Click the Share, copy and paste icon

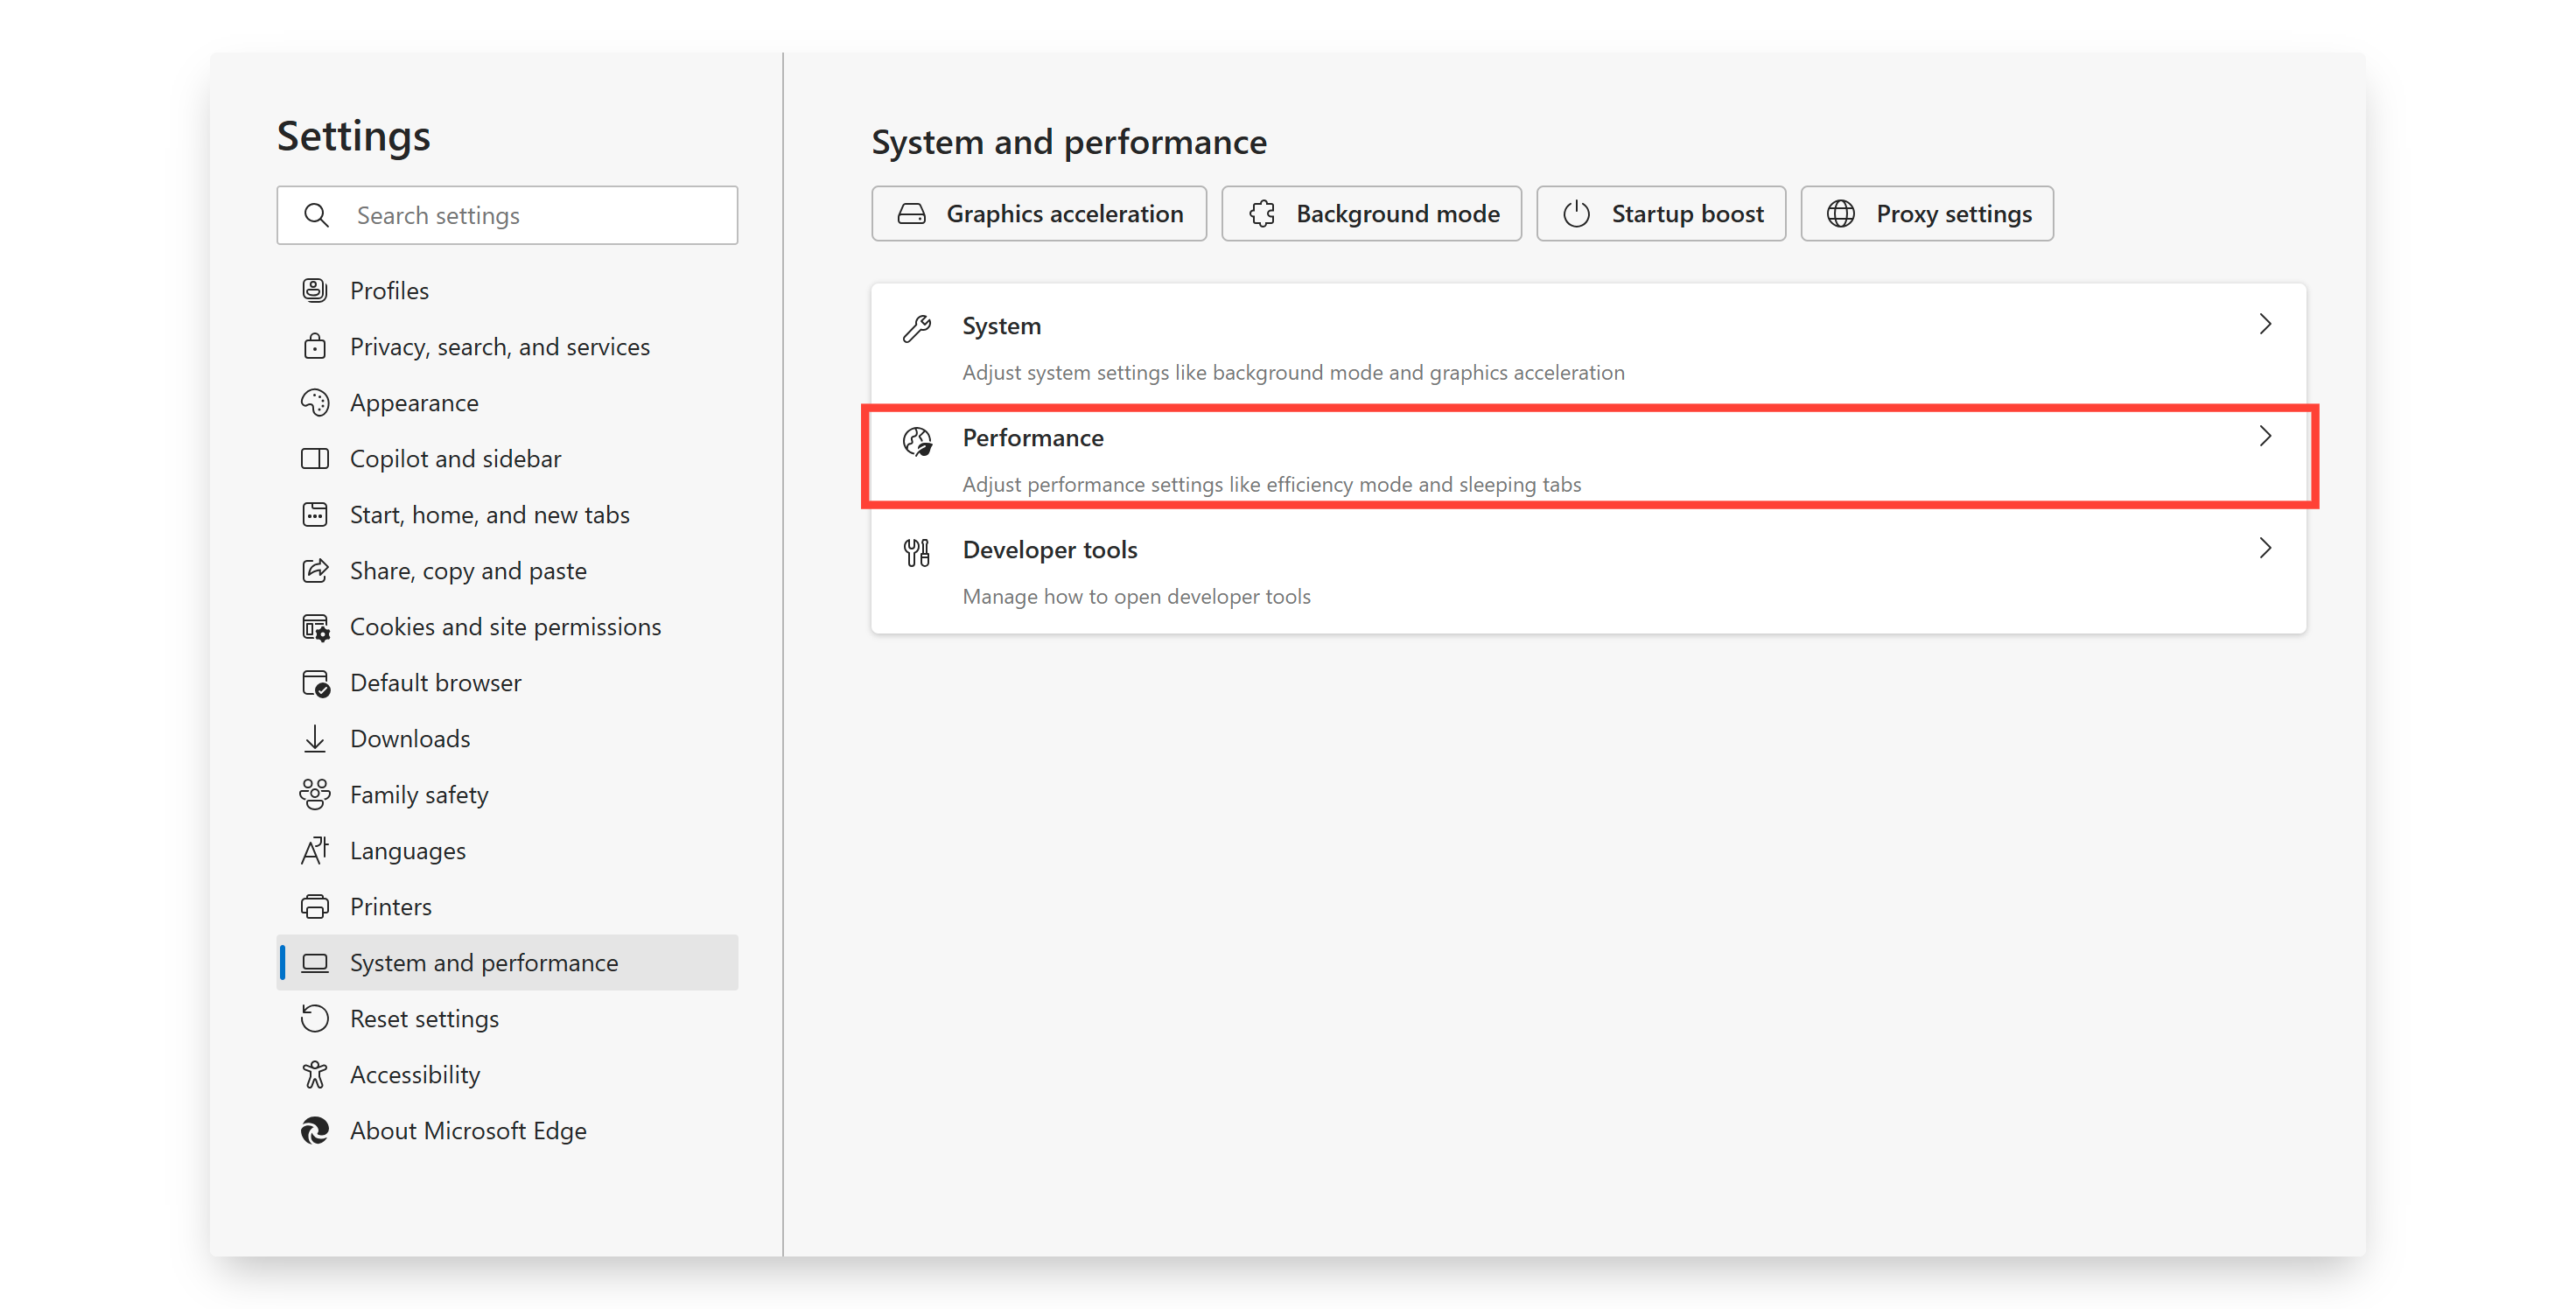pos(315,571)
